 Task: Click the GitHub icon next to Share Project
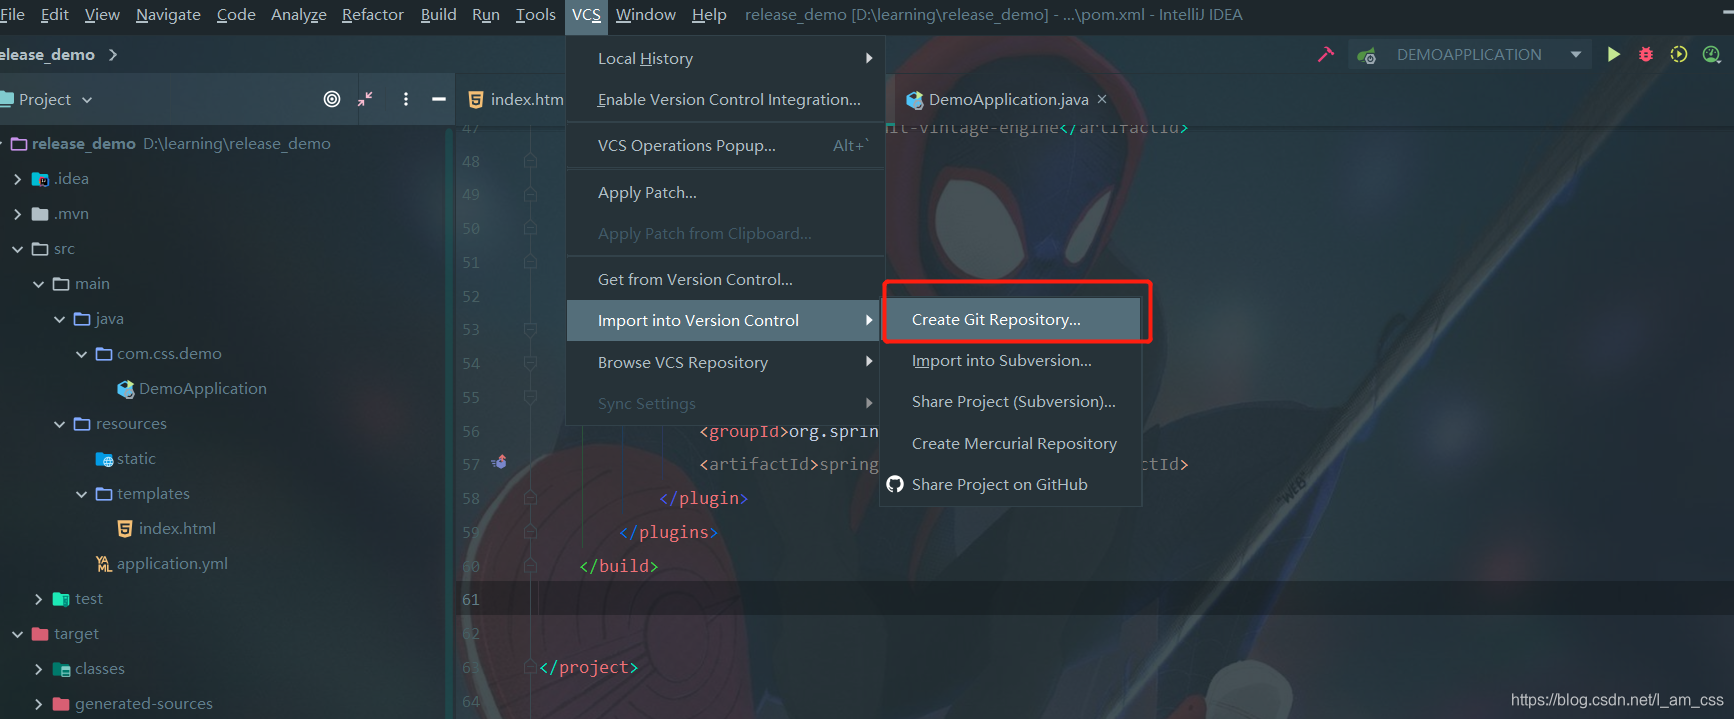(895, 484)
